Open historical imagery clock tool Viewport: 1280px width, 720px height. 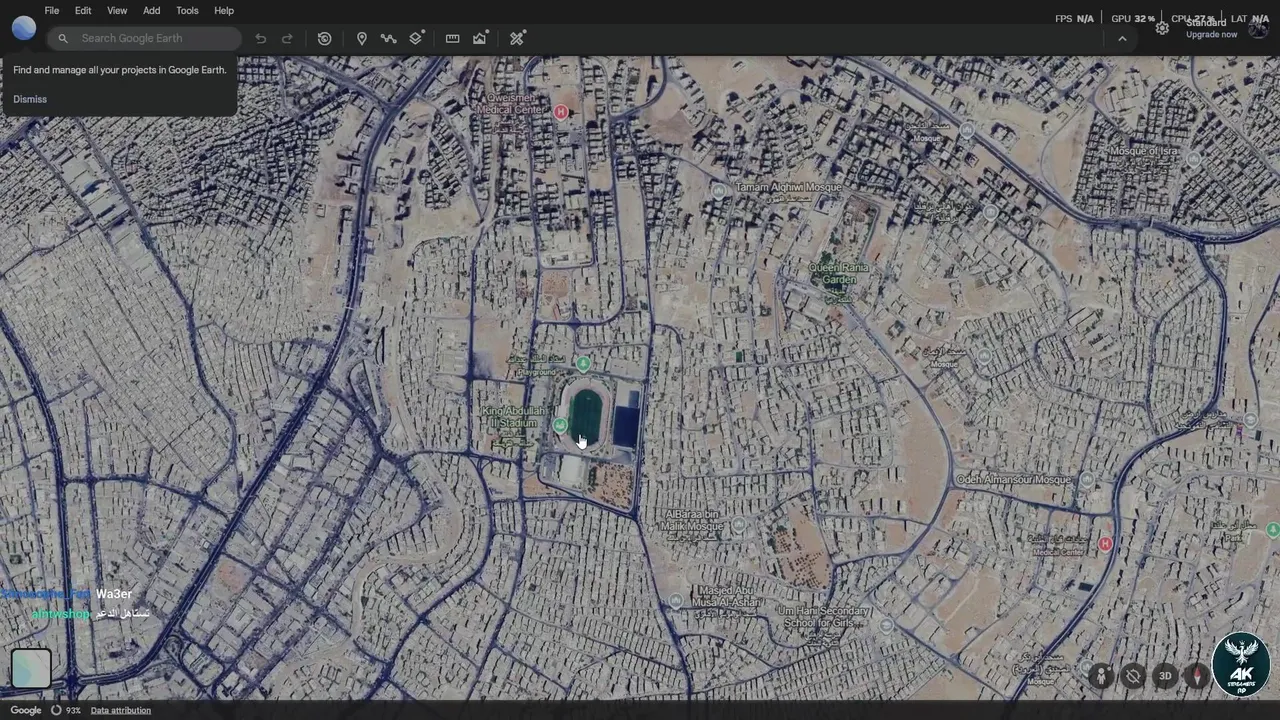(x=325, y=38)
